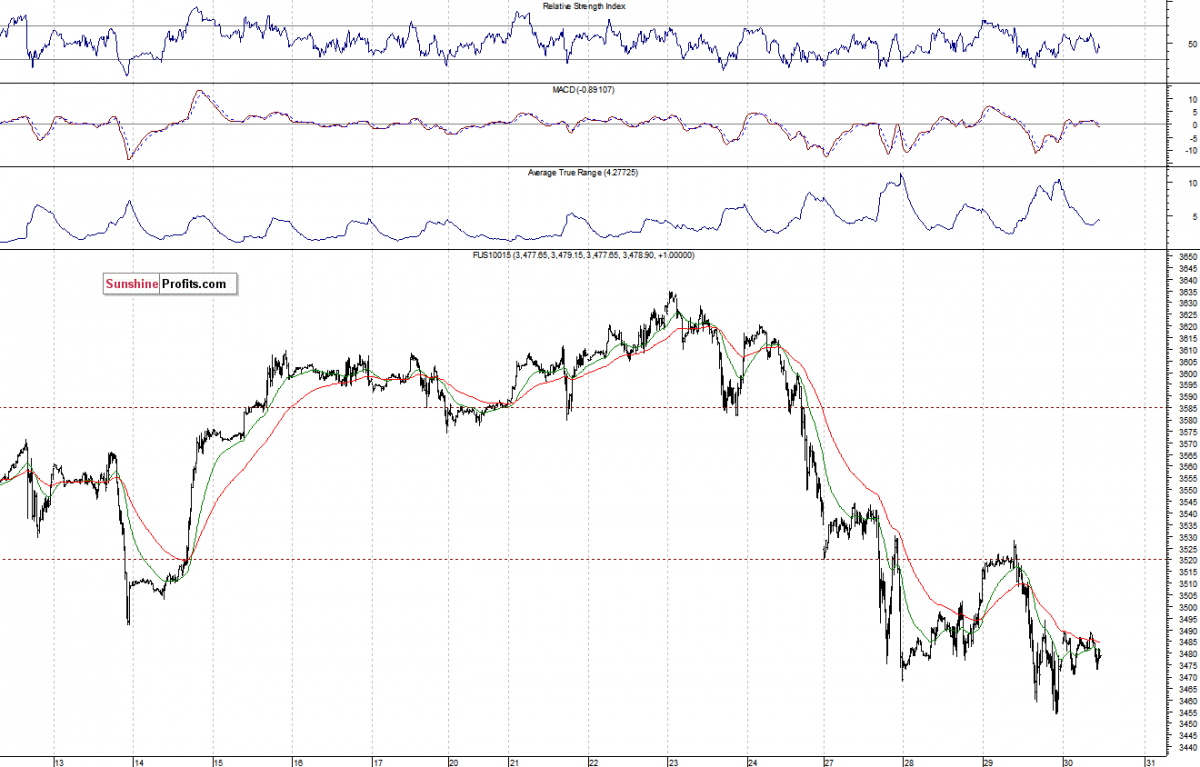Click the 10 value on the Average True Range scale
The height and width of the screenshot is (767, 1200).
tap(1192, 184)
